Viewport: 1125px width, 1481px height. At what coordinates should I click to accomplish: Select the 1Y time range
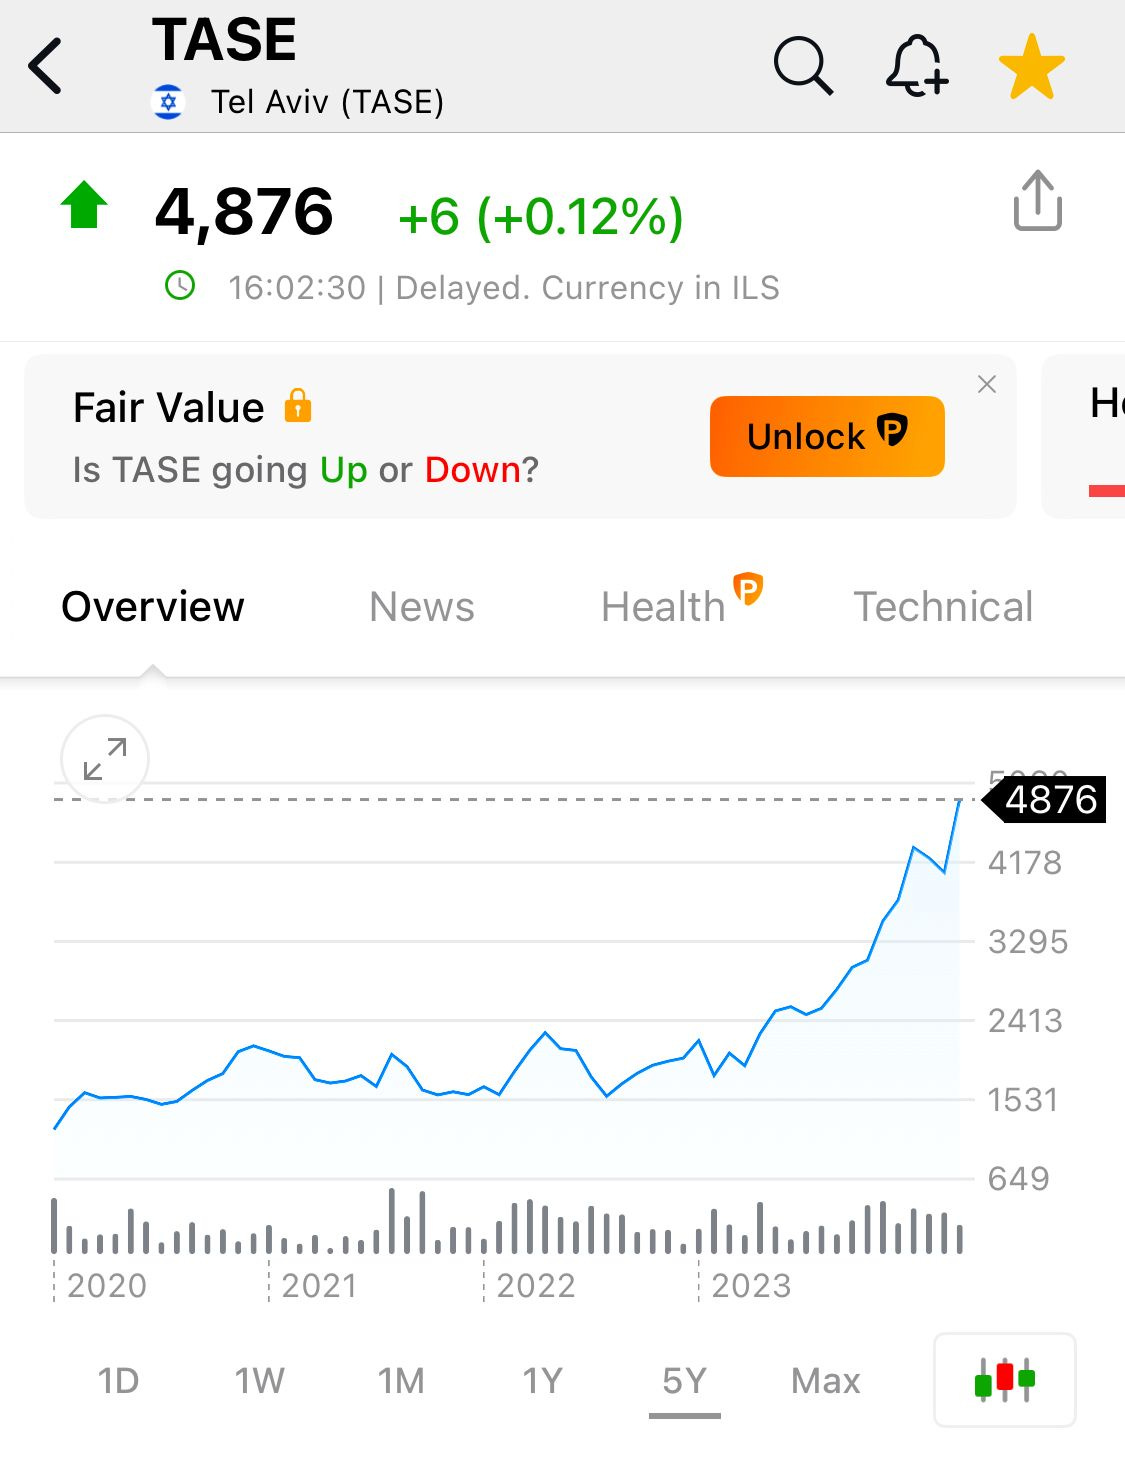[543, 1381]
